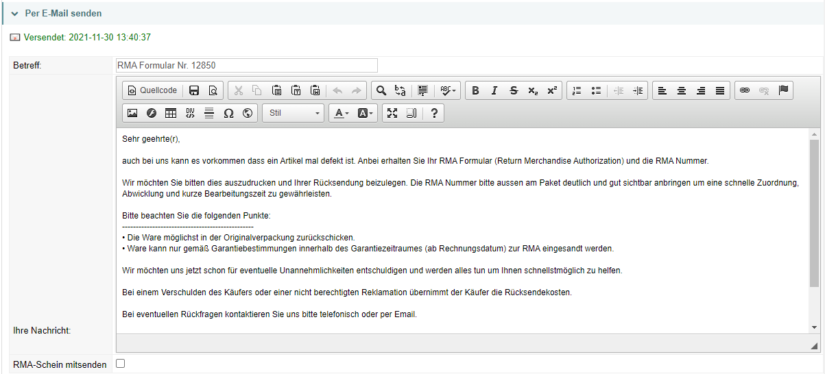Toggle italic formatting
Screen dimensions: 825x374
[x=494, y=90]
